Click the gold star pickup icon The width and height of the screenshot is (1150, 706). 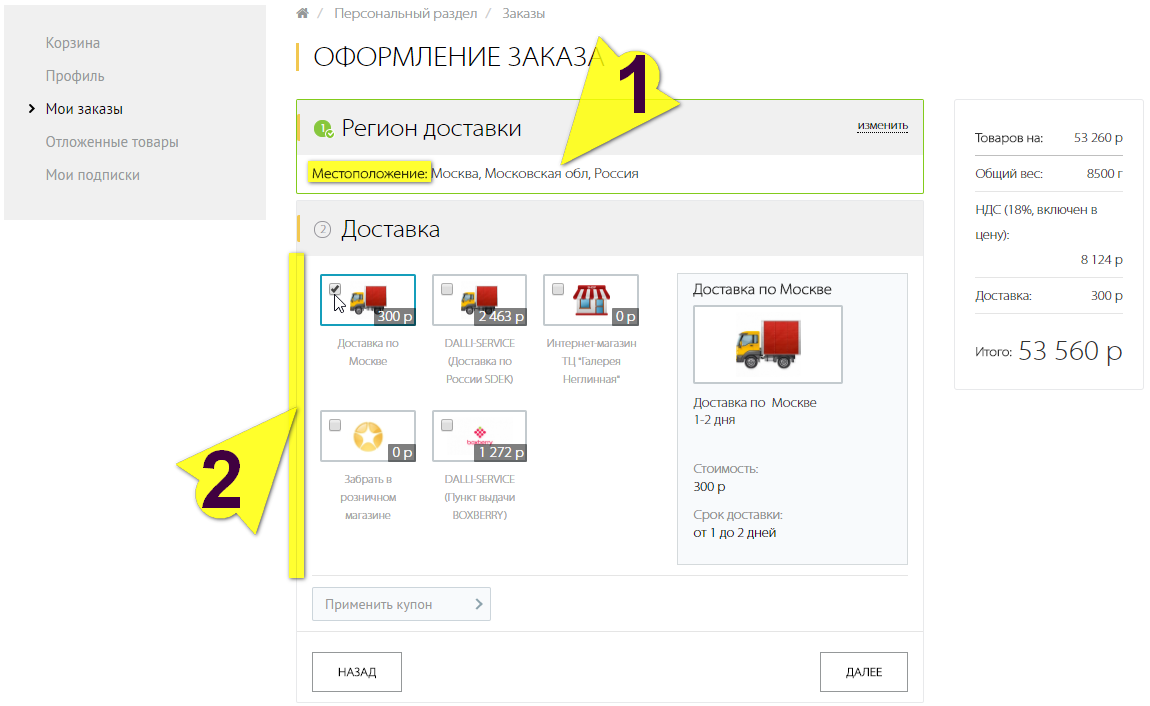click(x=368, y=436)
